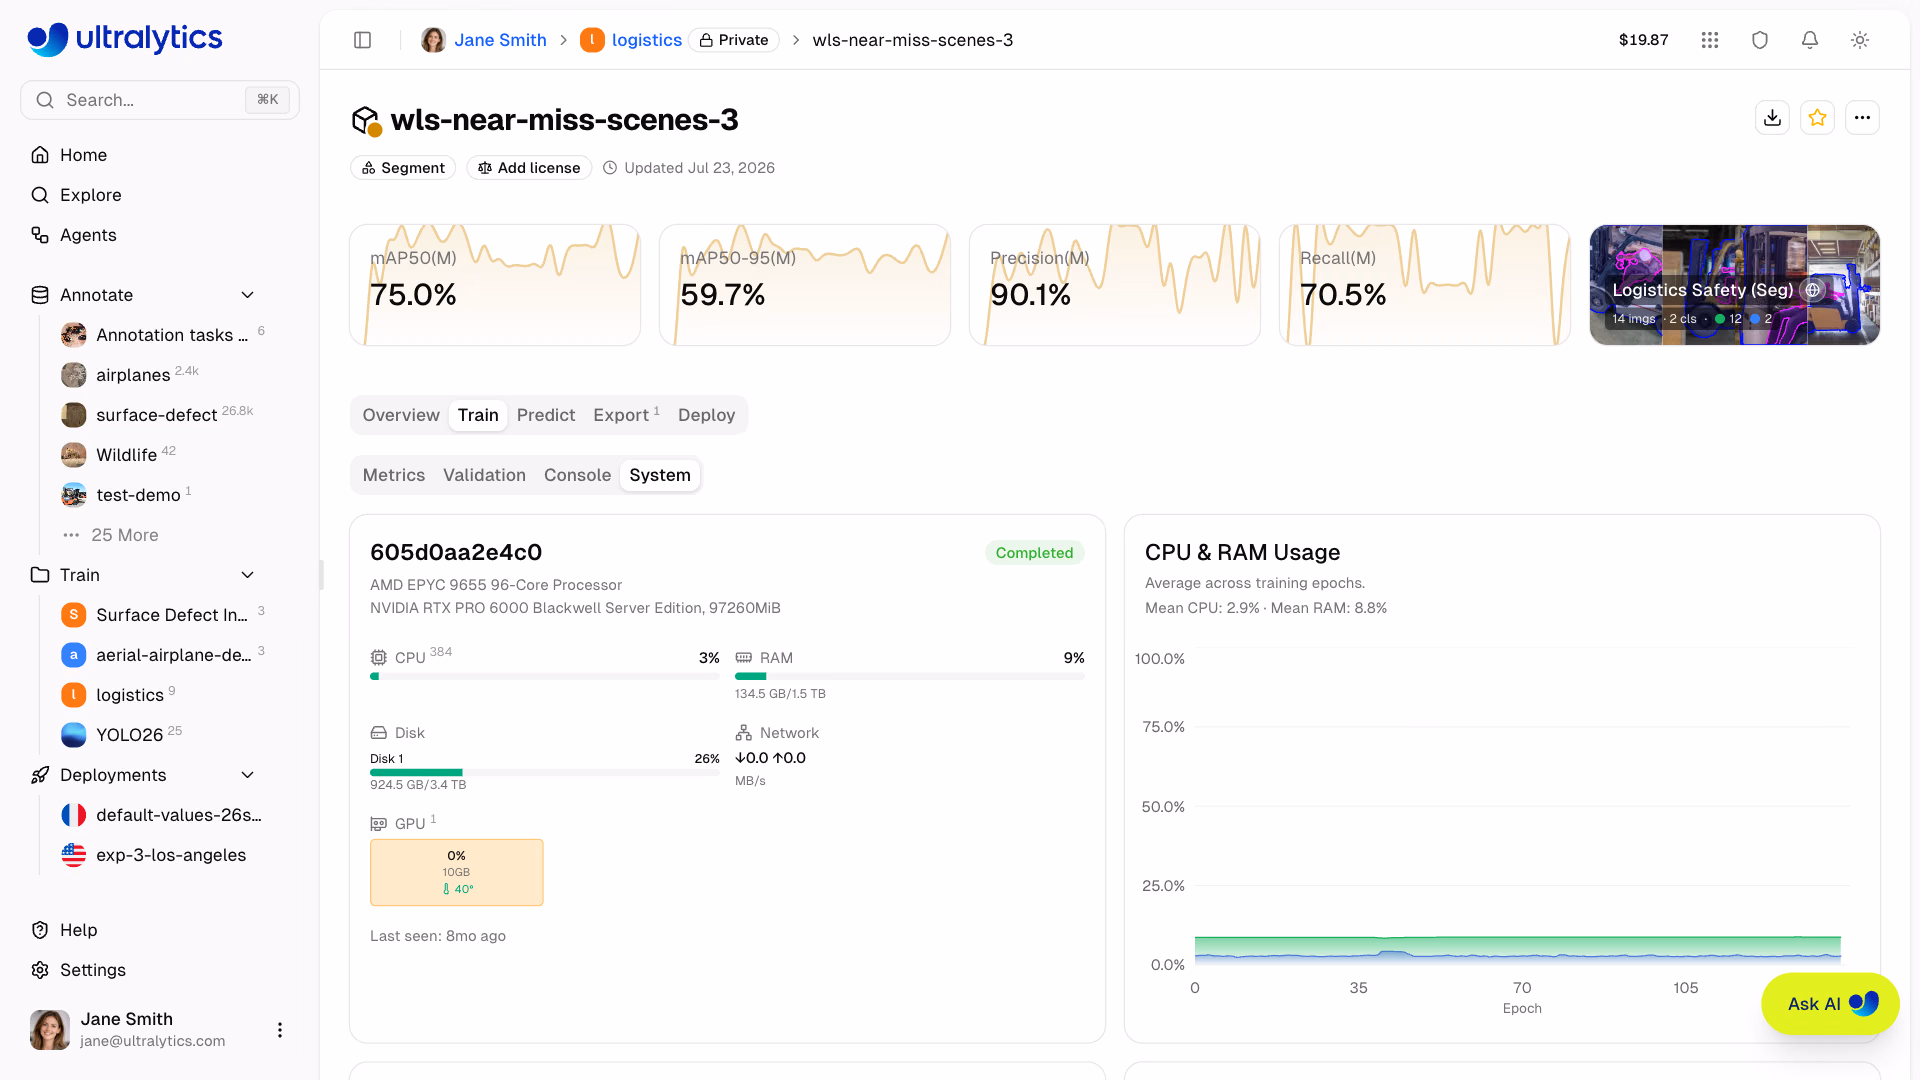Click the shield icon in header
The width and height of the screenshot is (1920, 1080).
coord(1760,40)
